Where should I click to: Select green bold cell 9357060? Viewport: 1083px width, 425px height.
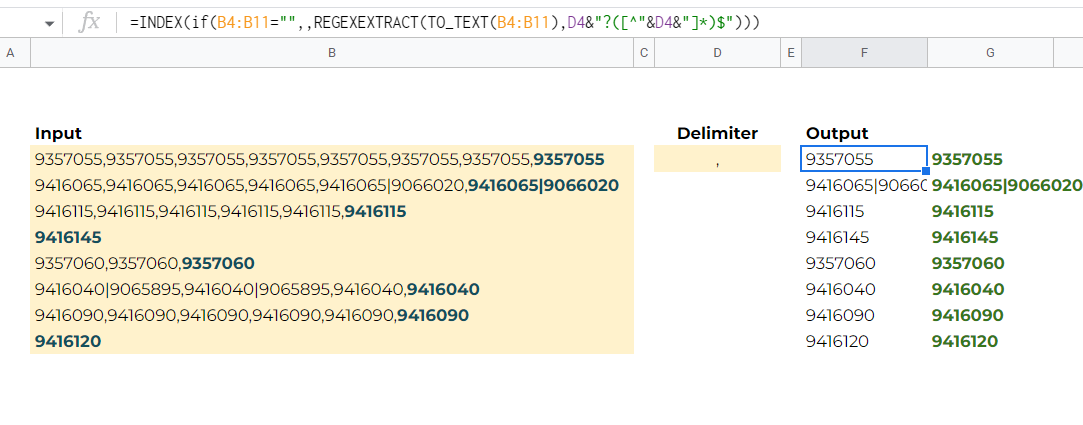(x=990, y=263)
